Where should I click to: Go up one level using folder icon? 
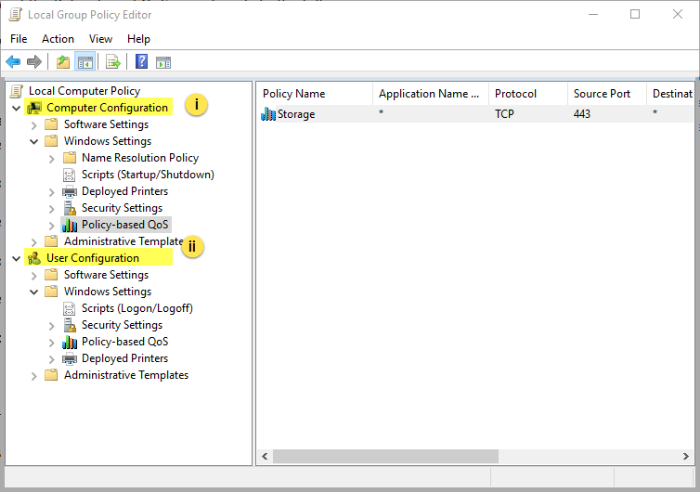coord(63,62)
